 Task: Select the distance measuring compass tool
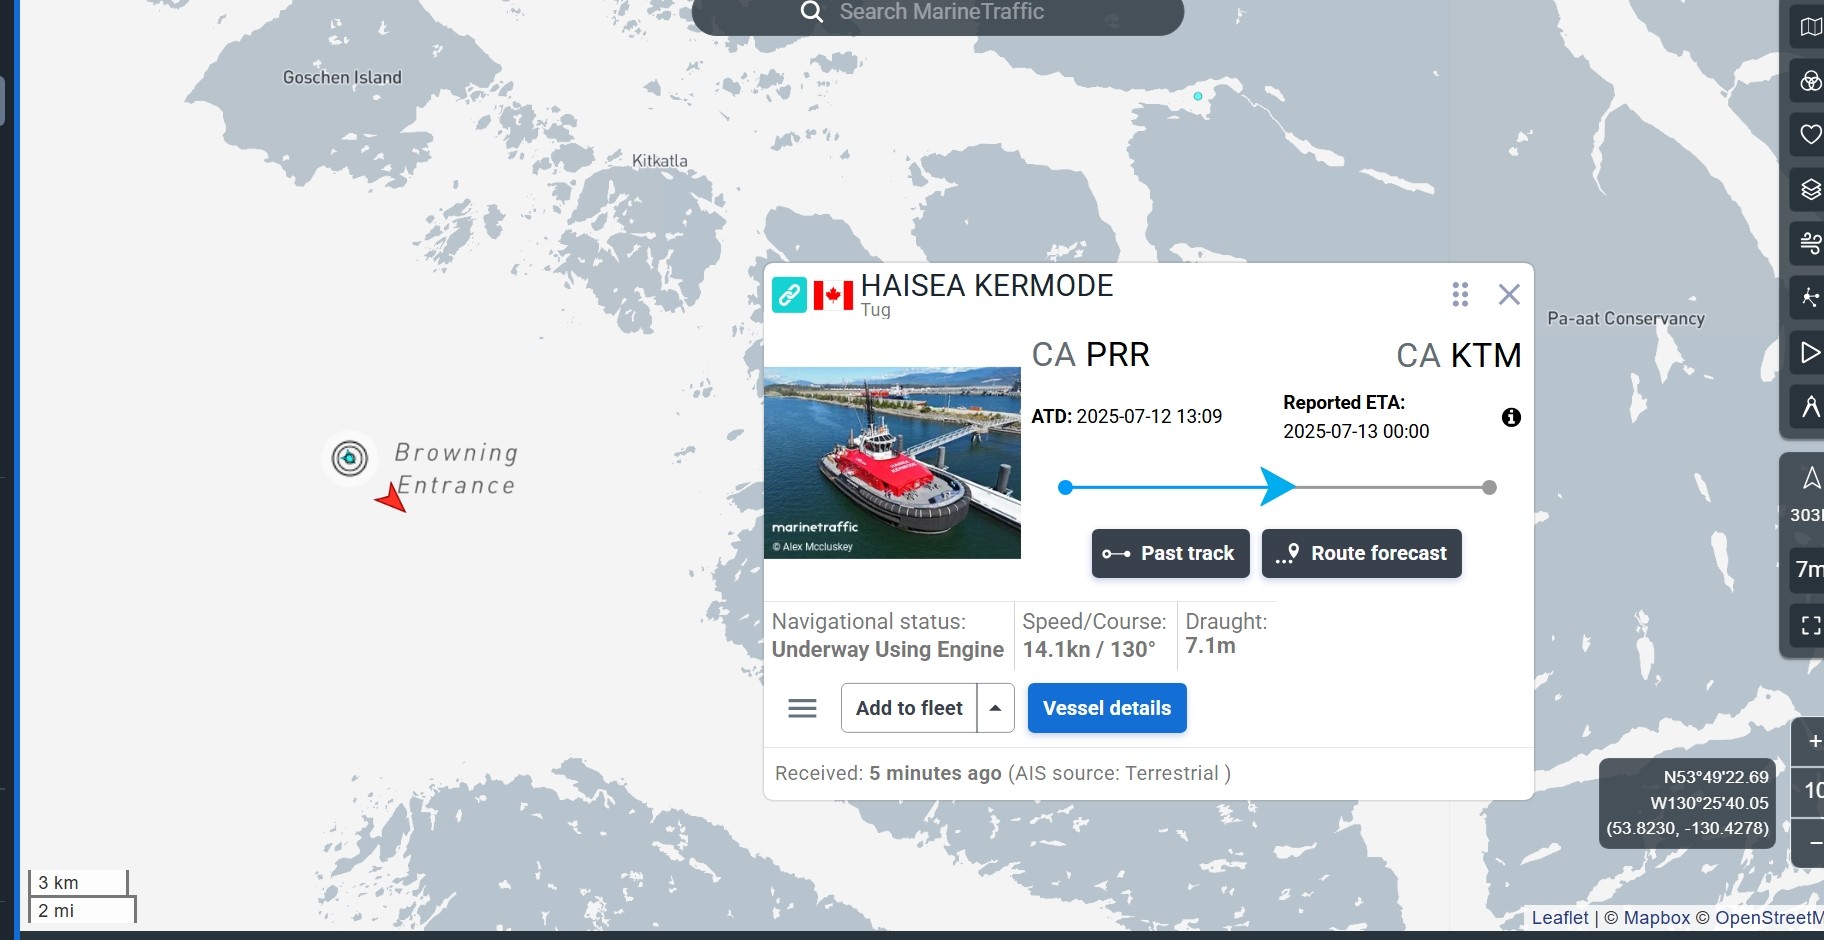(x=1809, y=406)
